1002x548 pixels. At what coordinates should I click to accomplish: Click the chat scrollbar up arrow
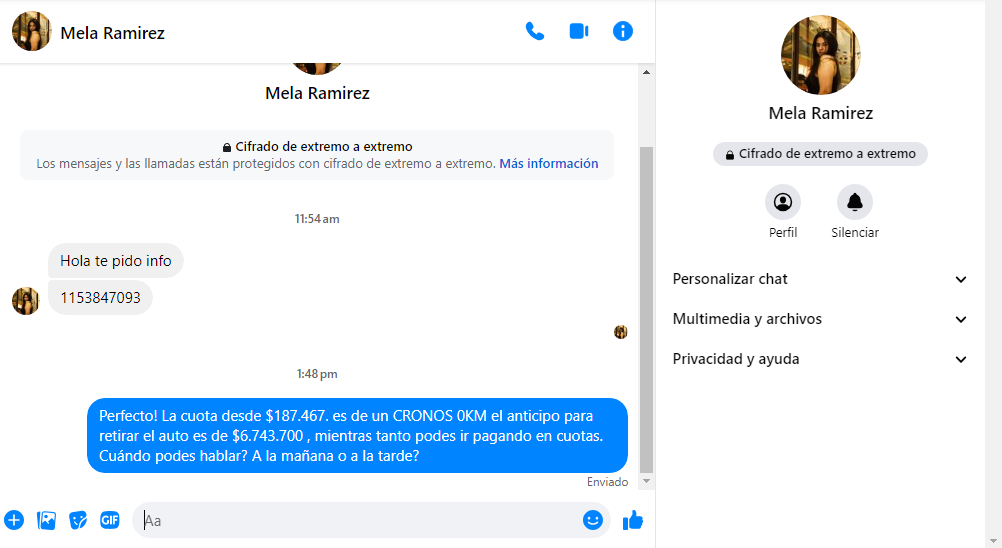pos(646,72)
